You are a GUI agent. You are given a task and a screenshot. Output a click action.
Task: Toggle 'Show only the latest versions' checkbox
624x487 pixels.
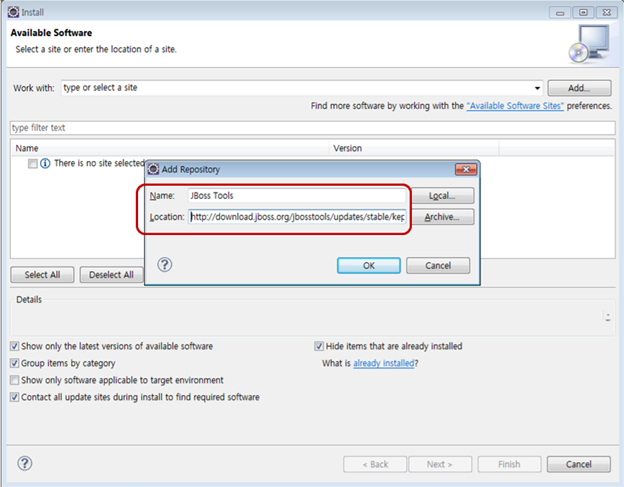[14, 346]
